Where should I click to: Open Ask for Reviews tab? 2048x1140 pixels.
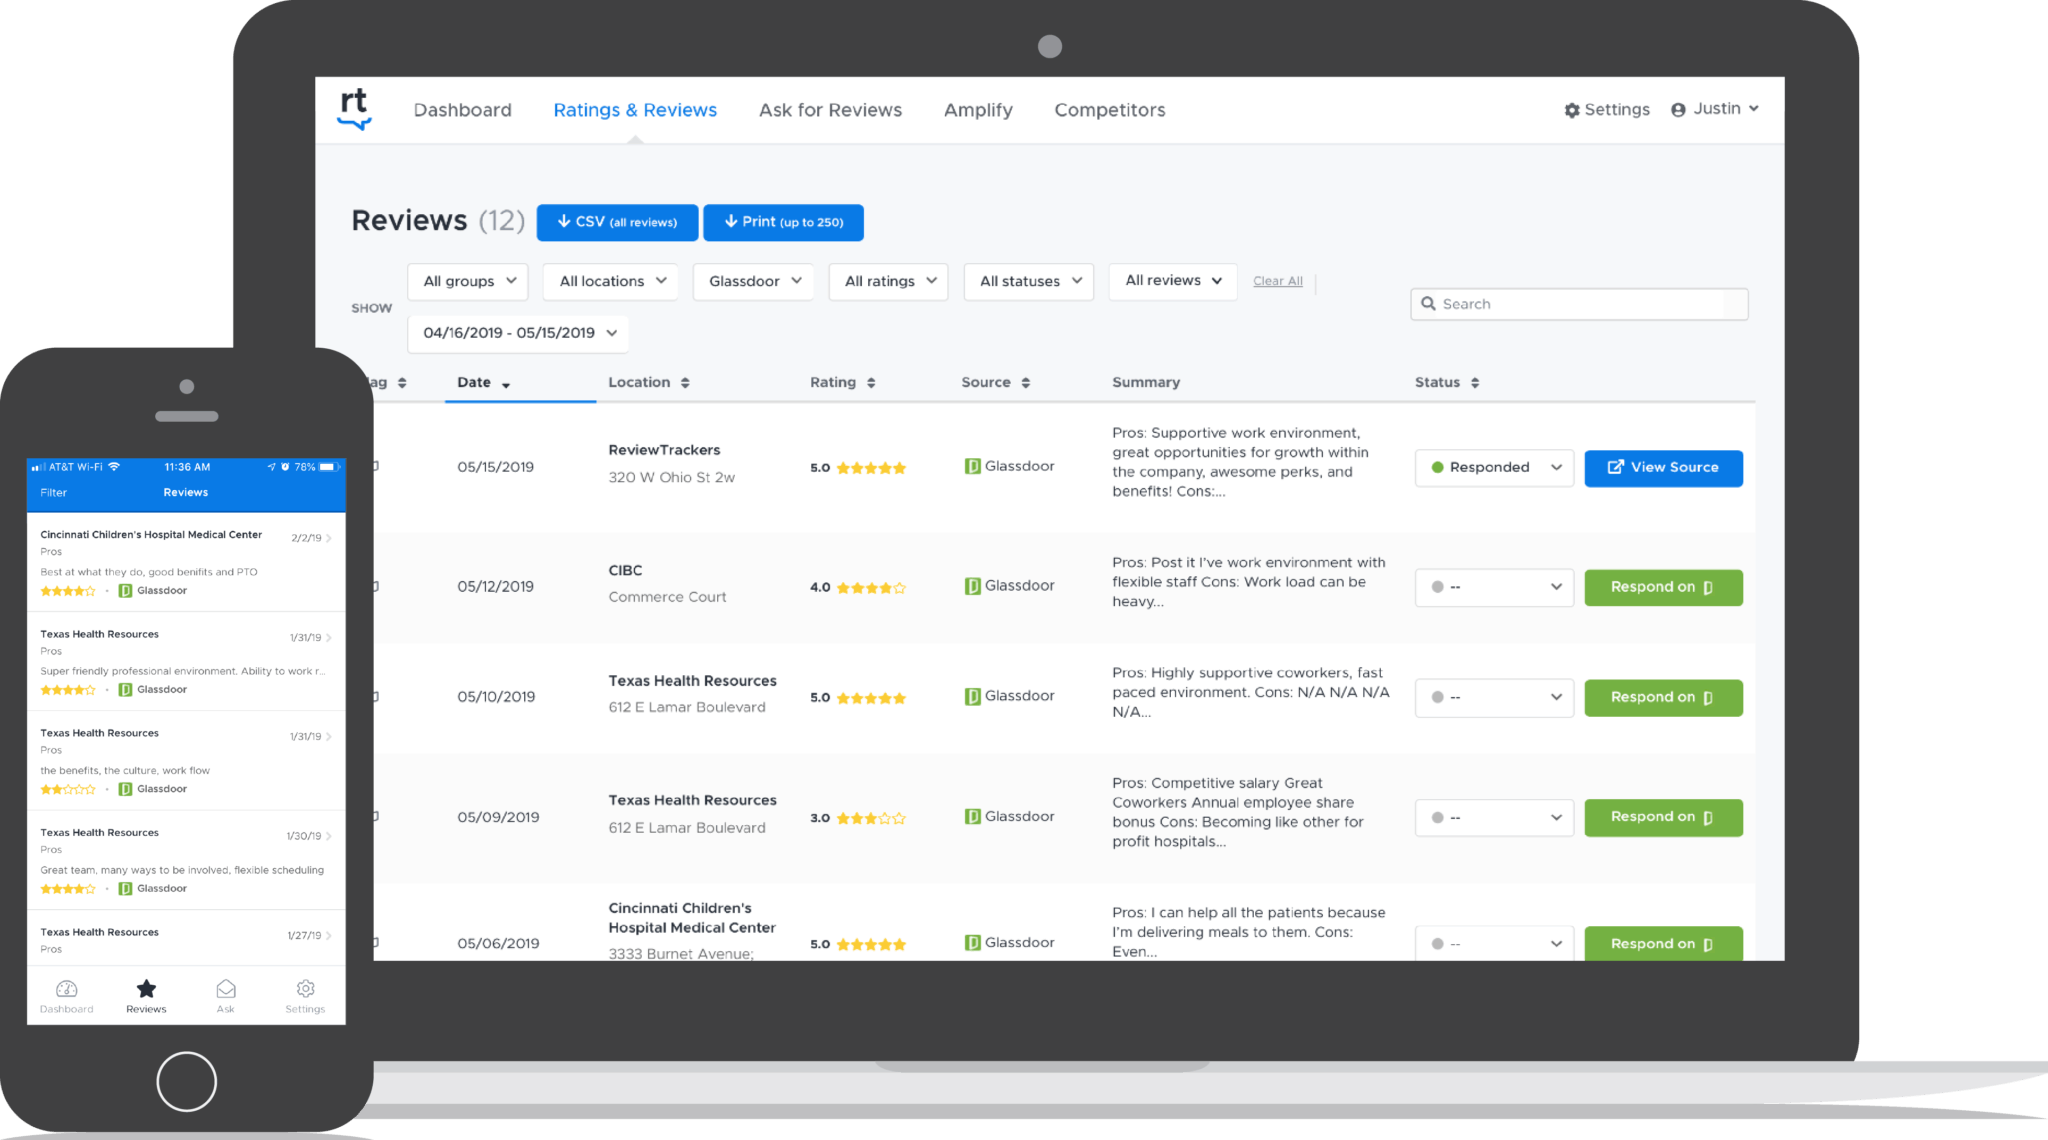pos(830,110)
